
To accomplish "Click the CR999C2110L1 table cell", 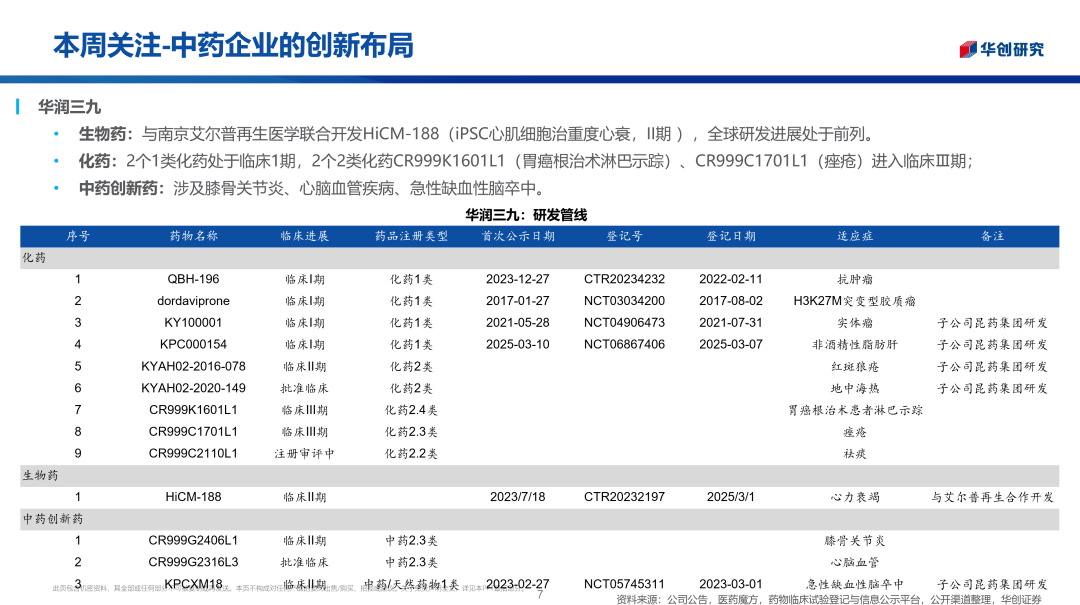I will 194,453.
